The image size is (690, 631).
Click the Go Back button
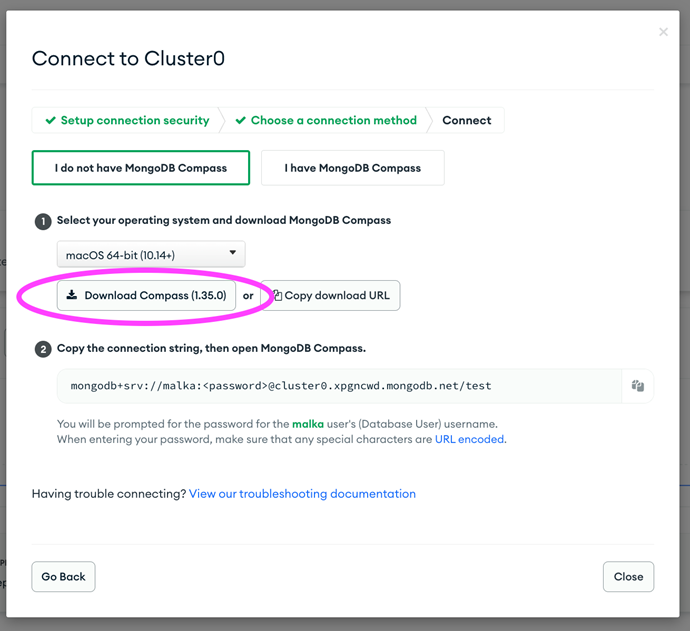(63, 576)
